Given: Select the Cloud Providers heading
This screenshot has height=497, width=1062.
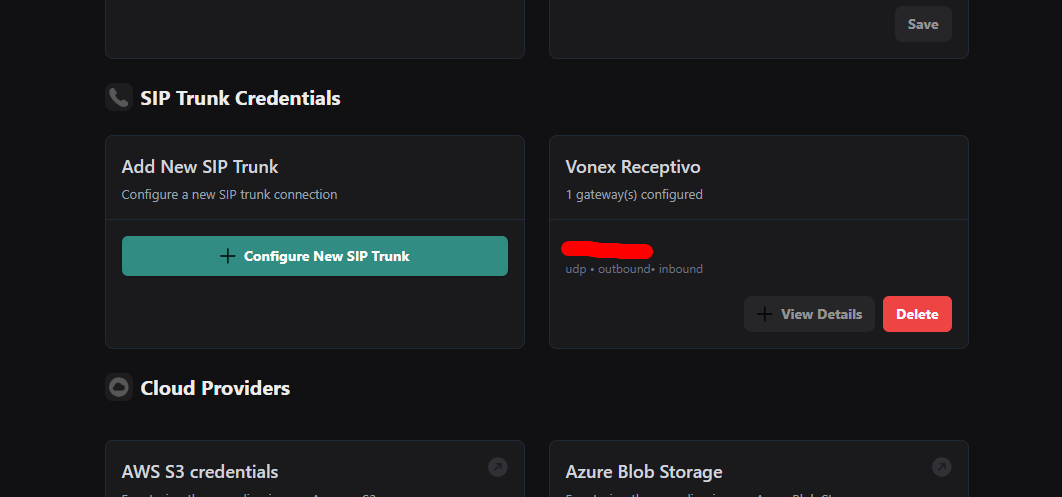Looking at the screenshot, I should tap(215, 388).
